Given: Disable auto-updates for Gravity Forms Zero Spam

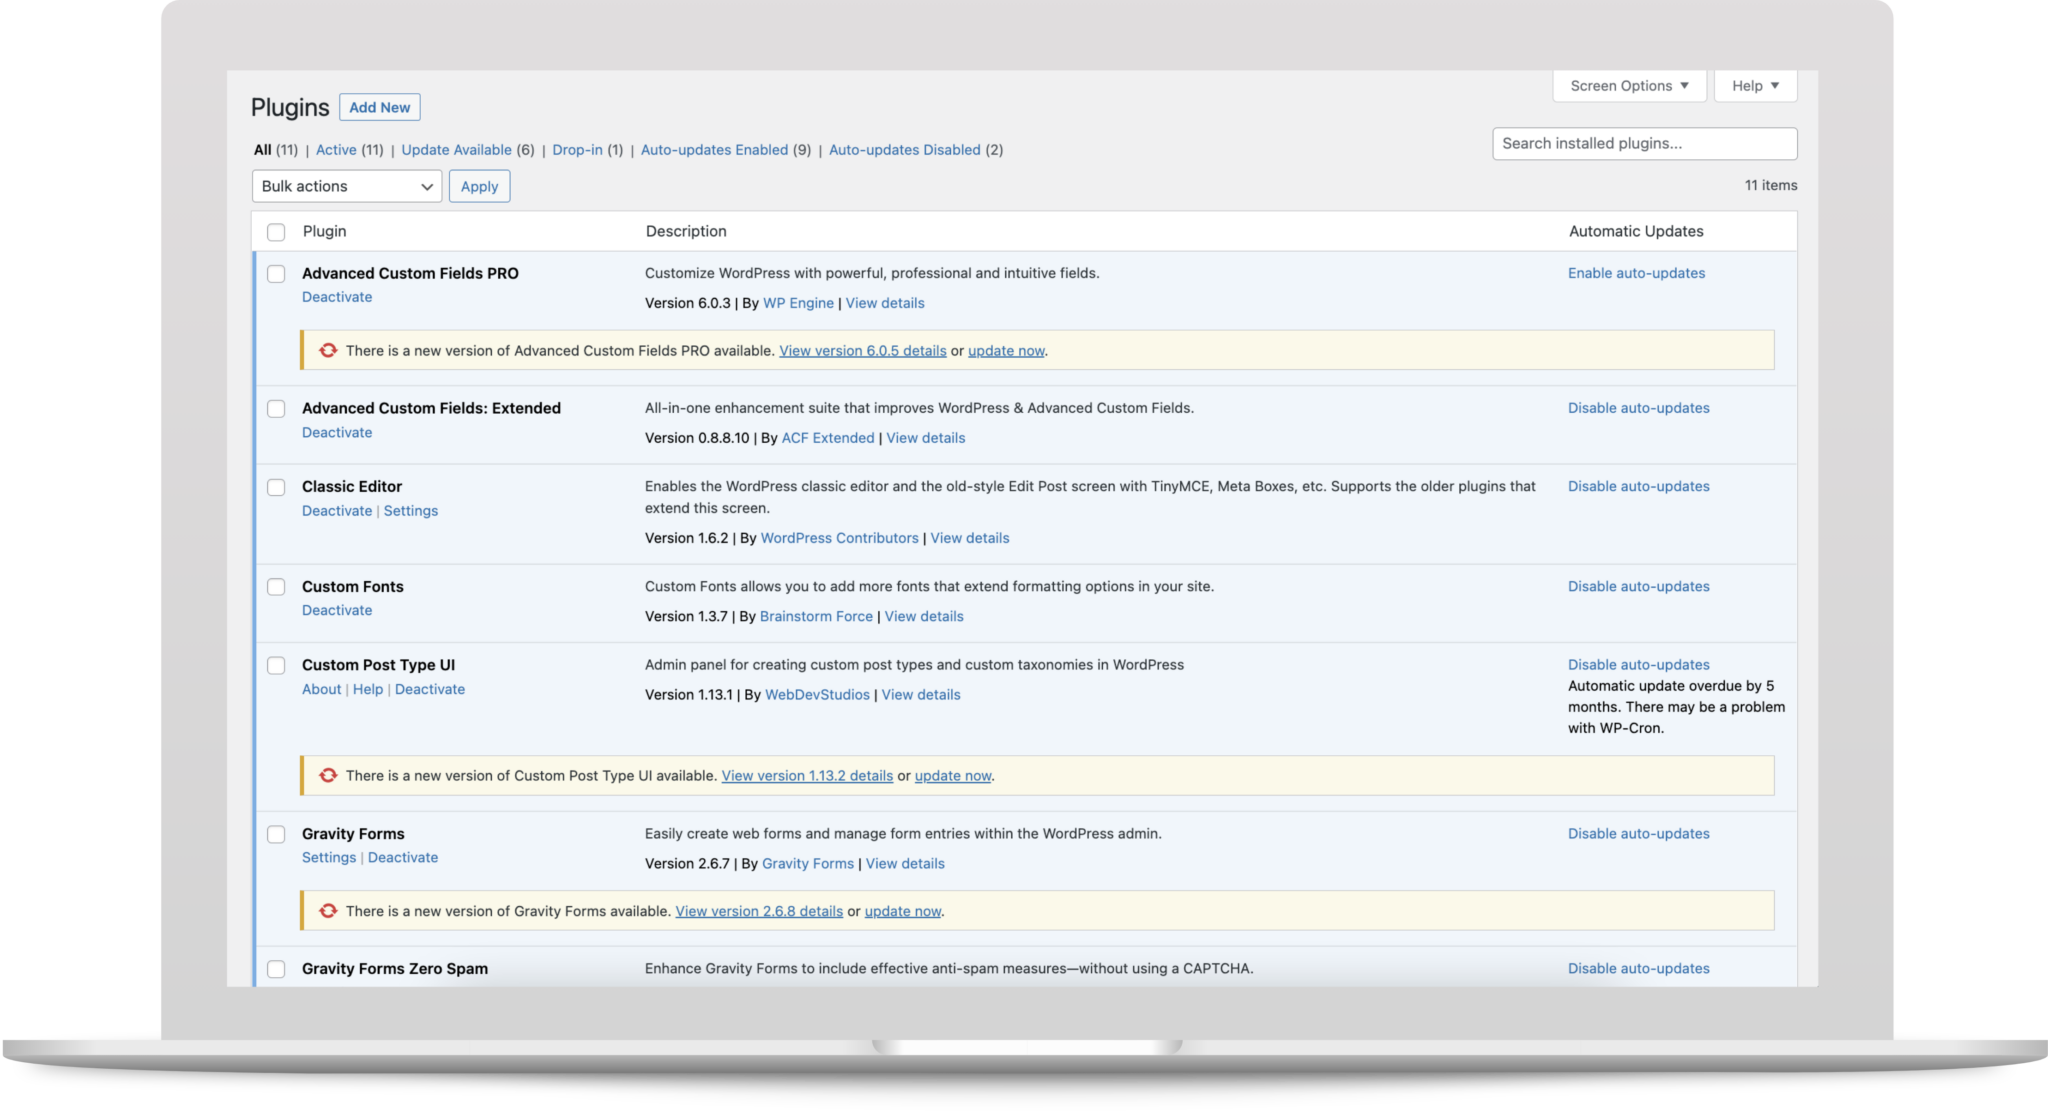Looking at the screenshot, I should coord(1638,968).
